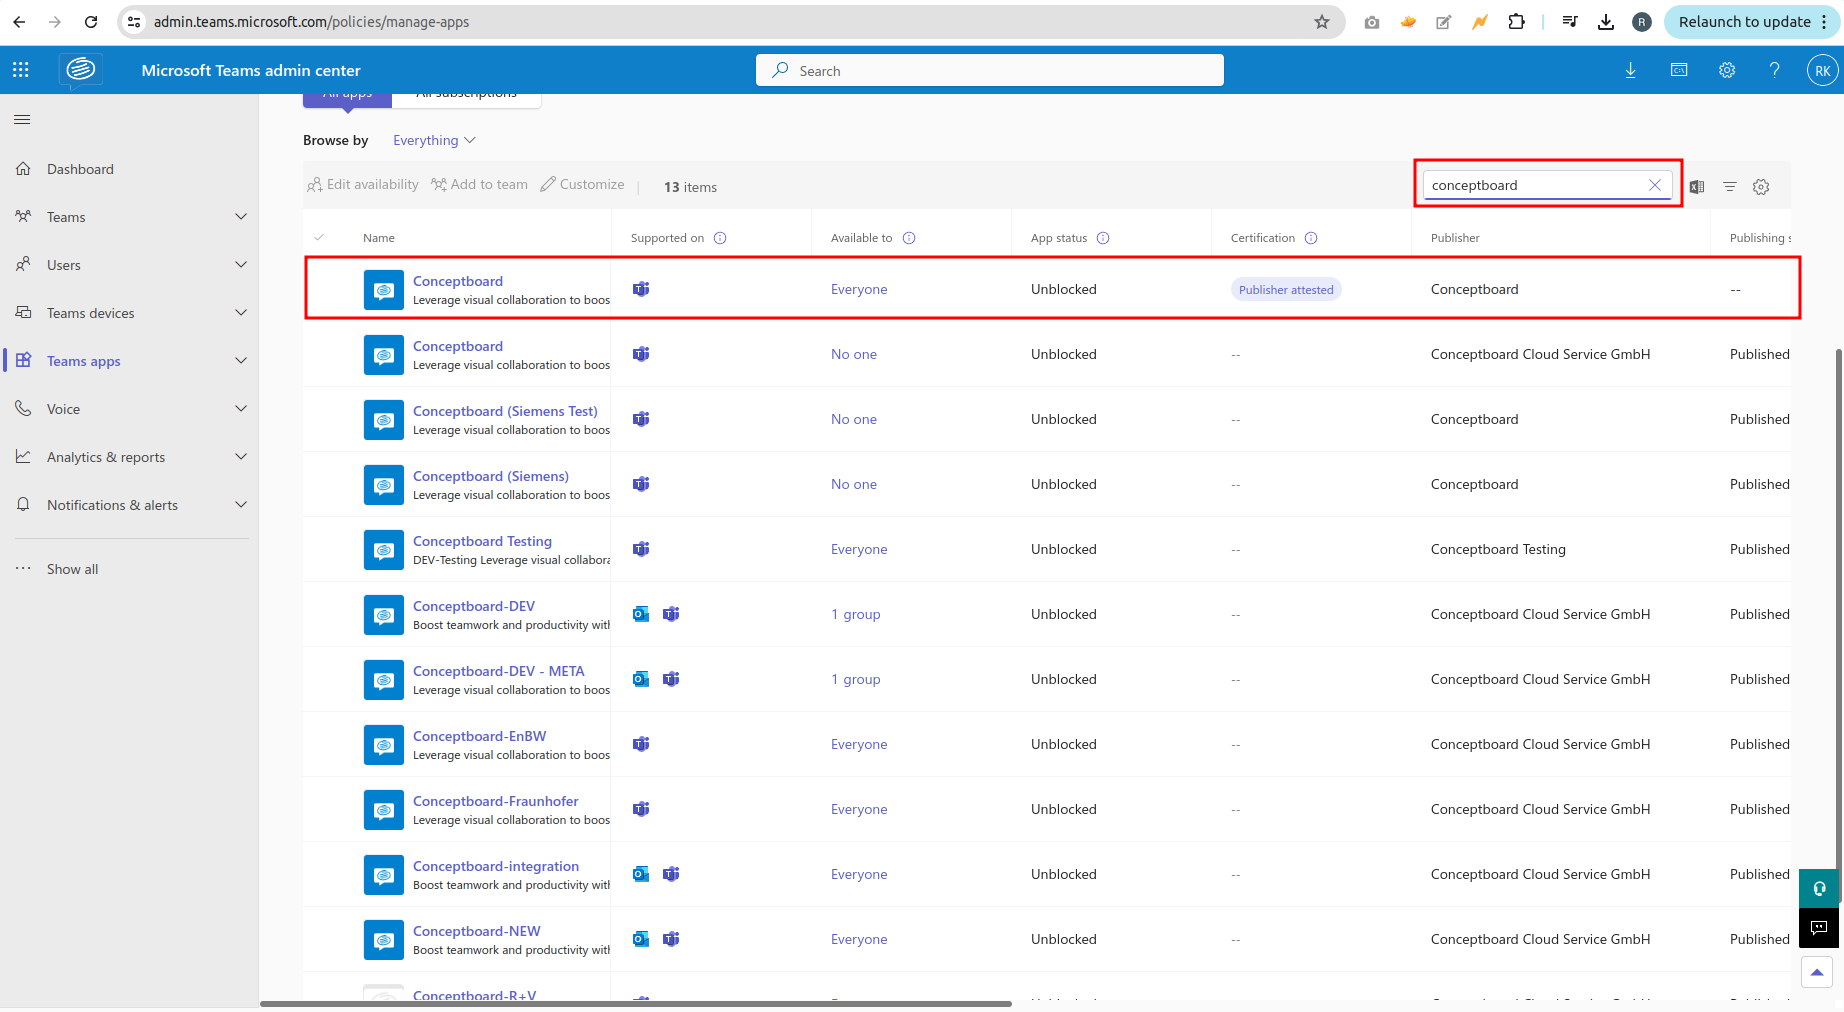Image resolution: width=1844 pixels, height=1012 pixels.
Task: Click Add to team button
Action: [479, 185]
